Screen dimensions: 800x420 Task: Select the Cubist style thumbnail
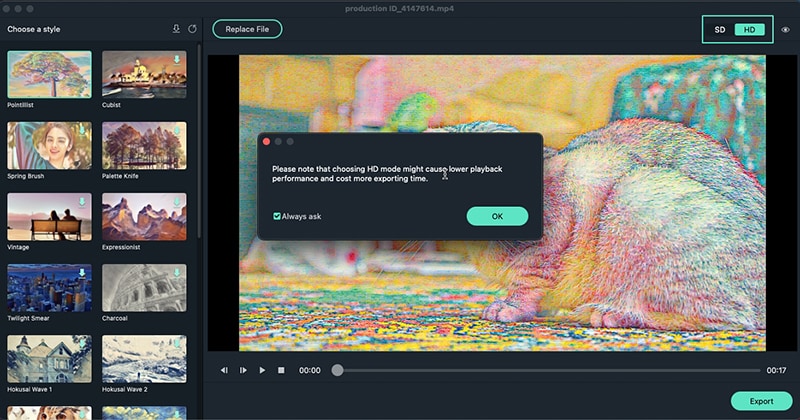(144, 75)
